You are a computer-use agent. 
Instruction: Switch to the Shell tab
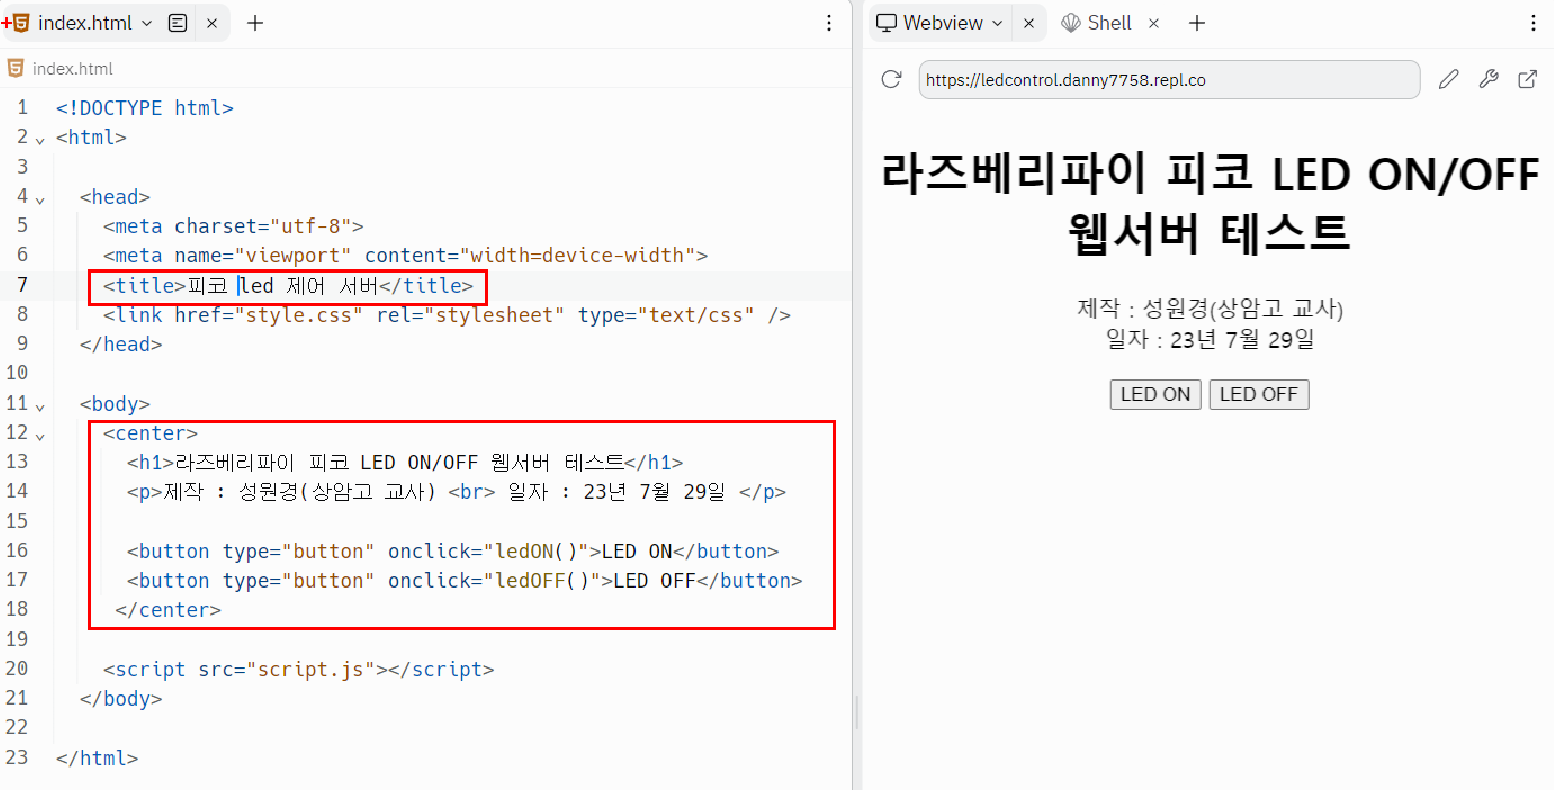click(1098, 23)
